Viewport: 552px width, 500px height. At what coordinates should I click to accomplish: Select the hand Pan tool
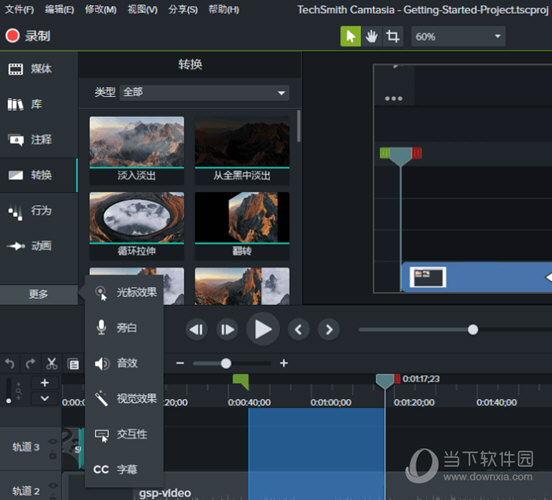(371, 36)
